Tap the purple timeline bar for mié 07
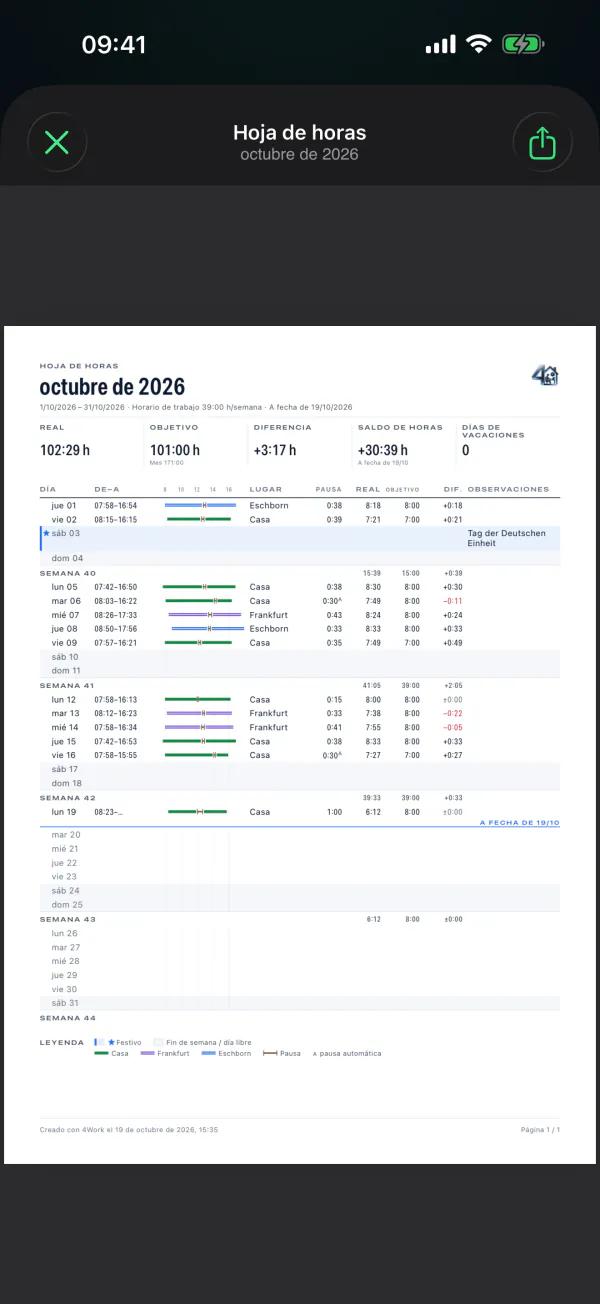The height and width of the screenshot is (1304, 600). tap(205, 615)
